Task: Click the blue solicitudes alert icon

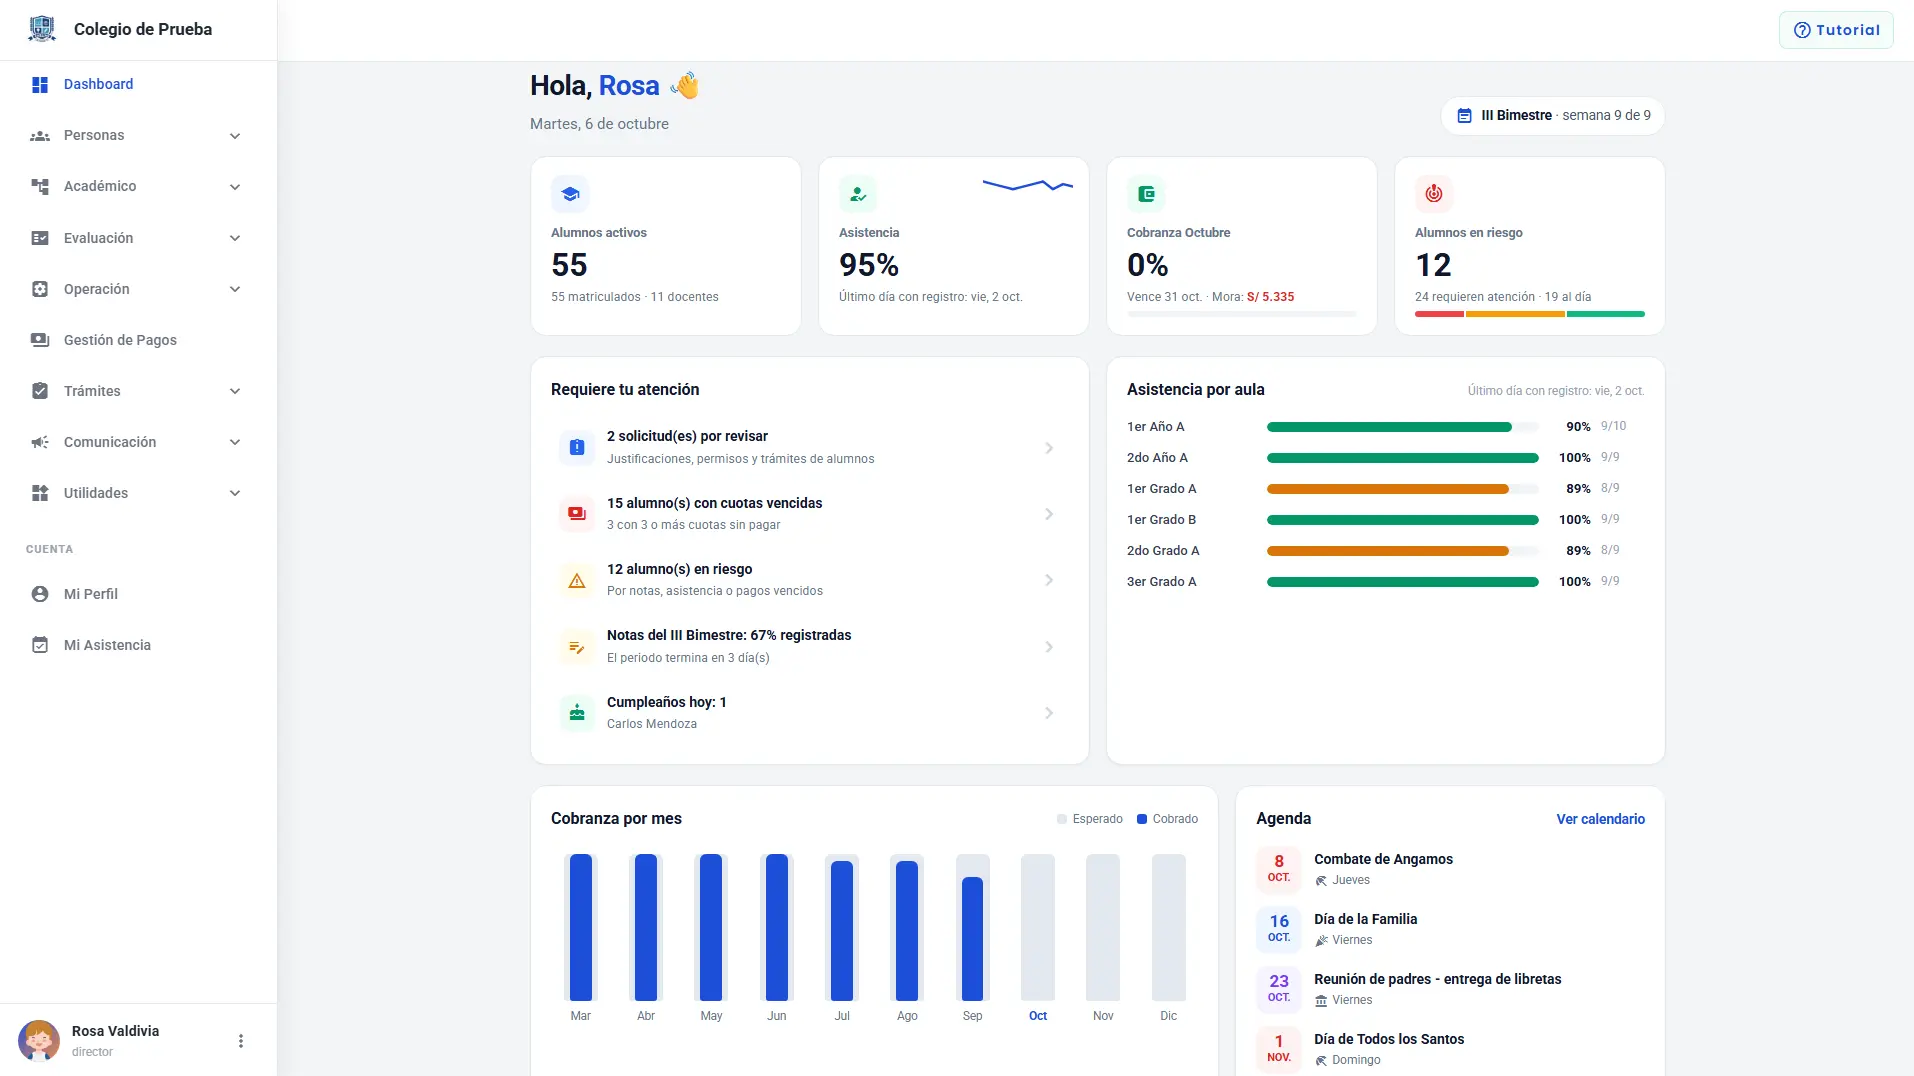Action: pos(577,448)
